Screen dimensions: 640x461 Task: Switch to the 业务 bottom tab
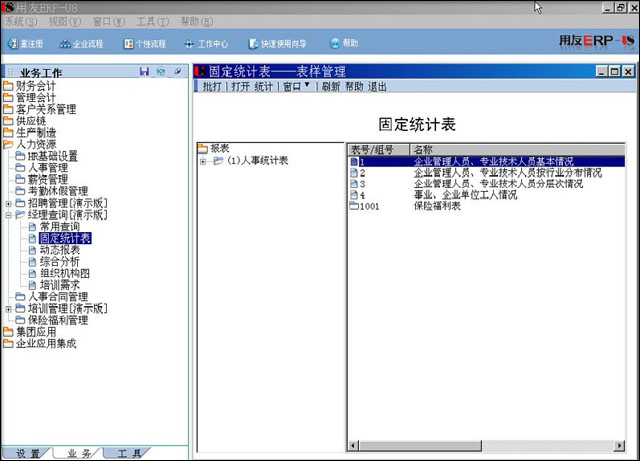[x=78, y=453]
